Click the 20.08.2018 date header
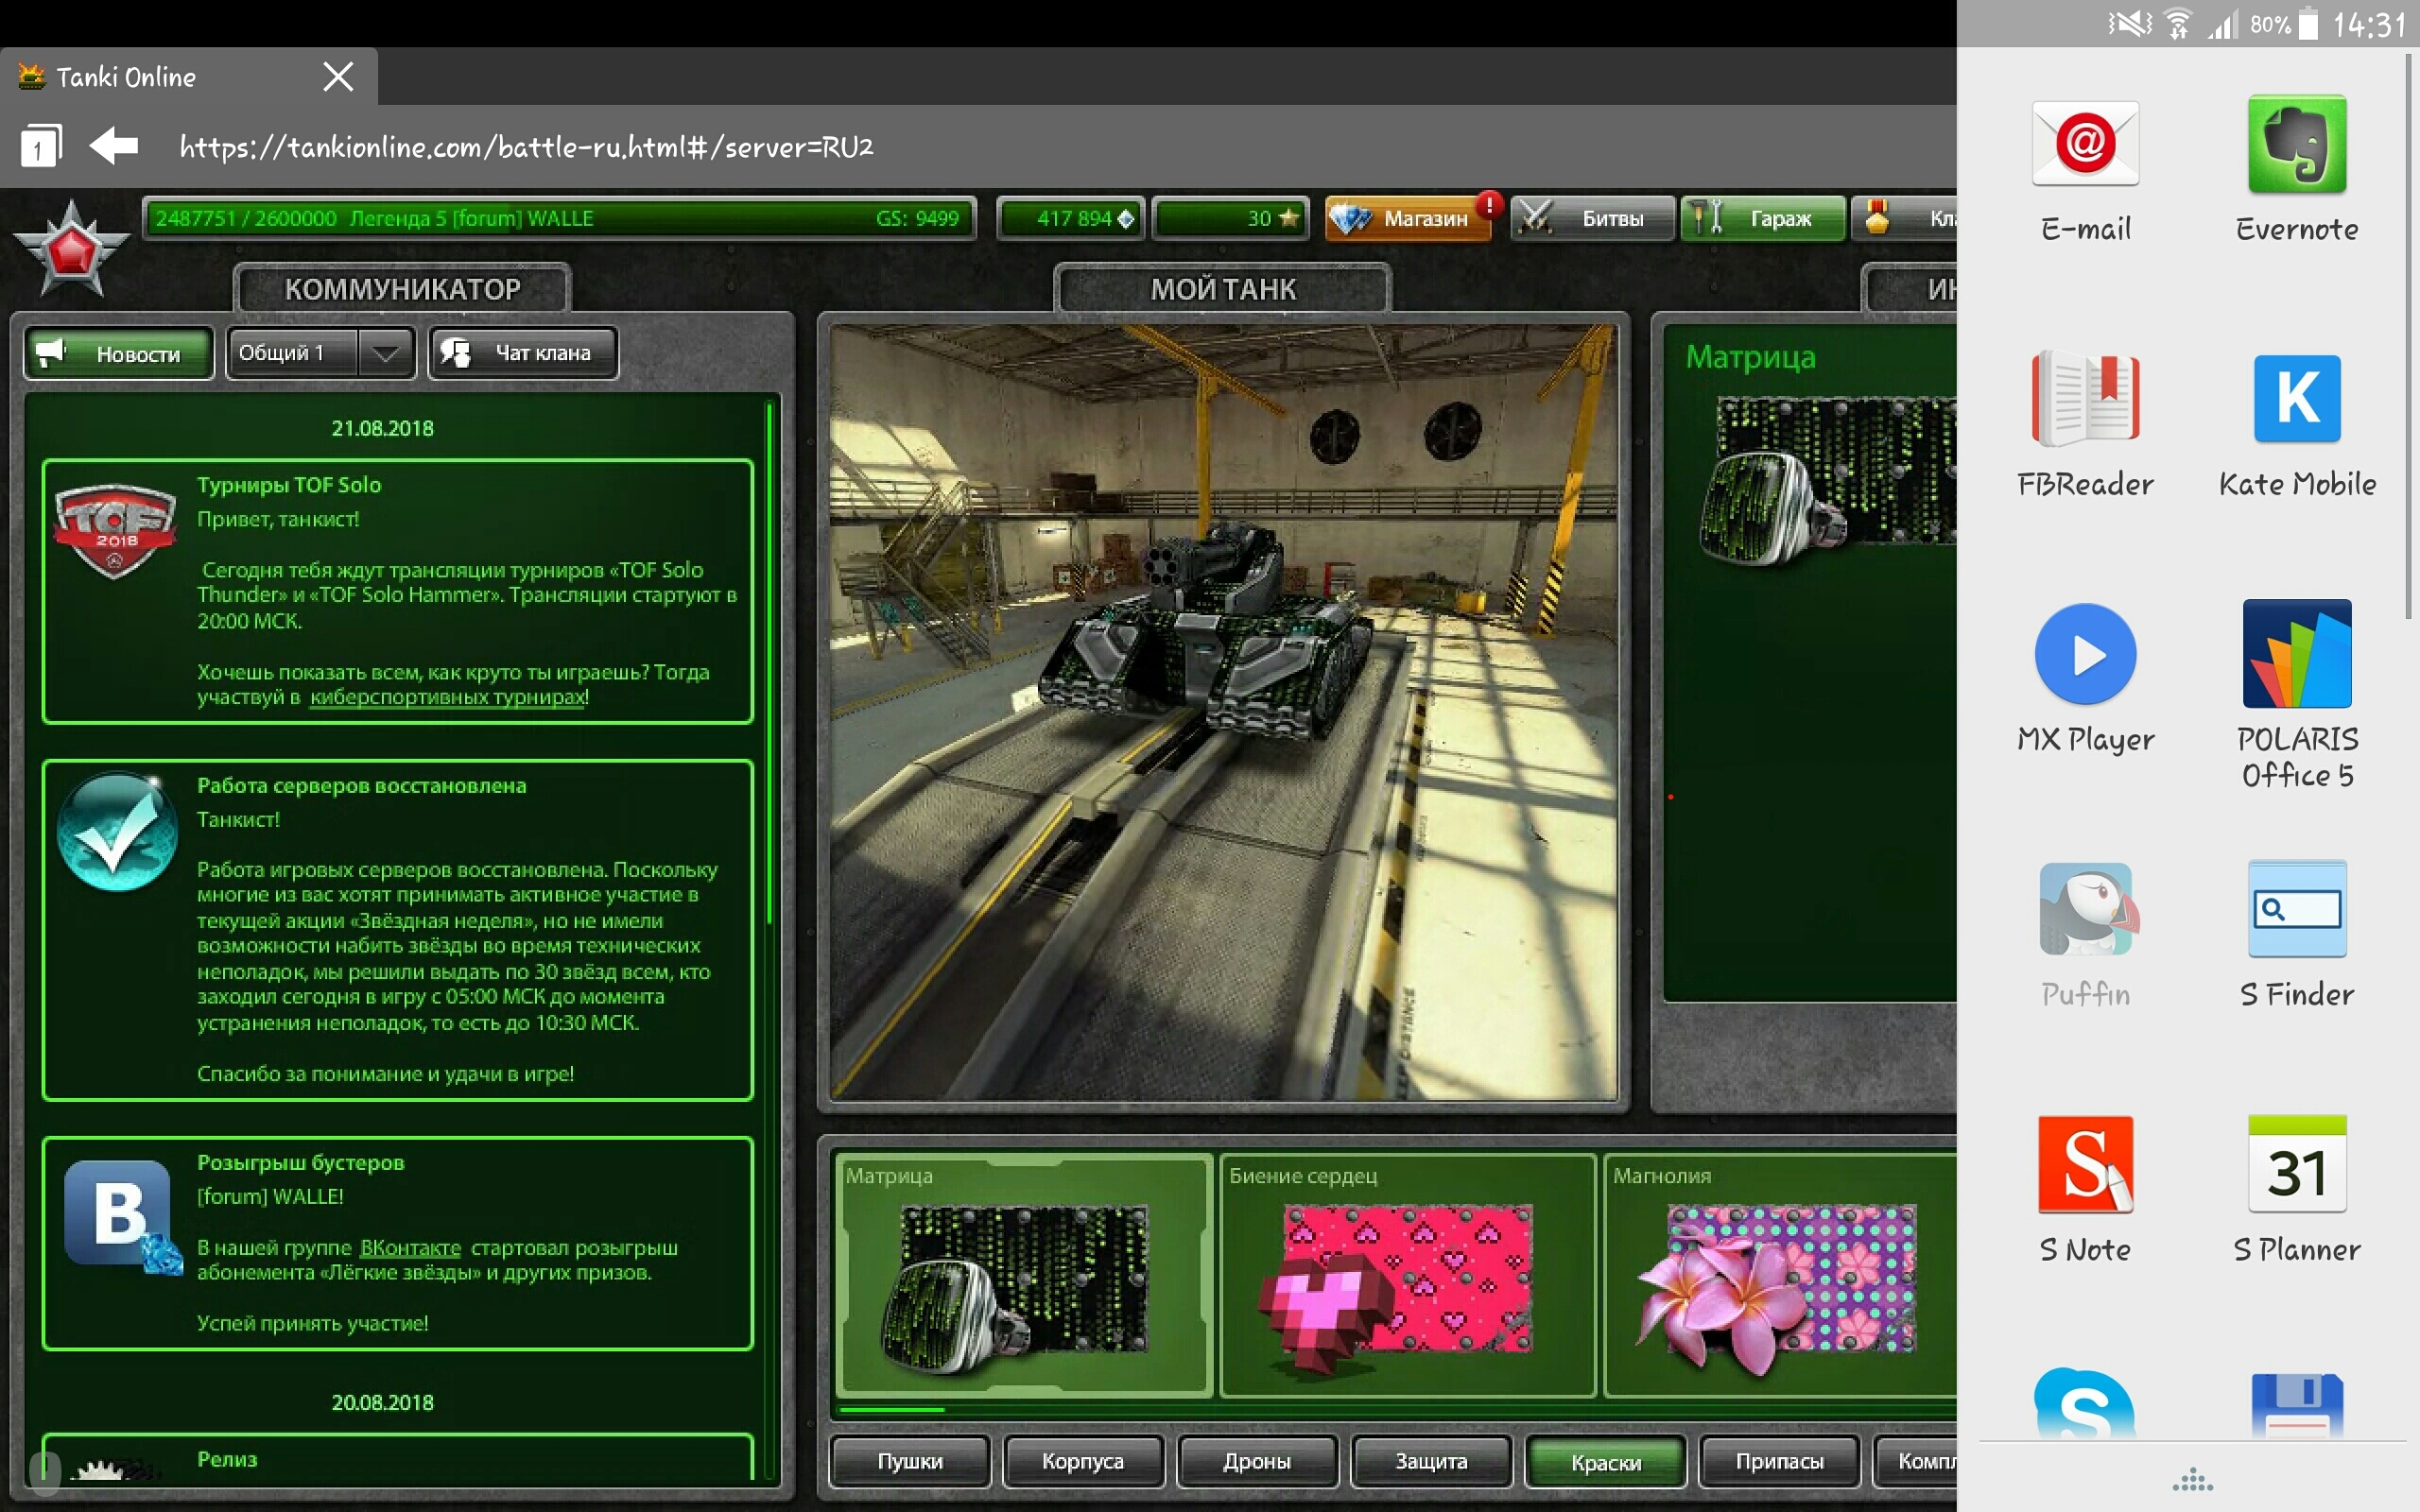The height and width of the screenshot is (1512, 2420). click(x=383, y=1402)
